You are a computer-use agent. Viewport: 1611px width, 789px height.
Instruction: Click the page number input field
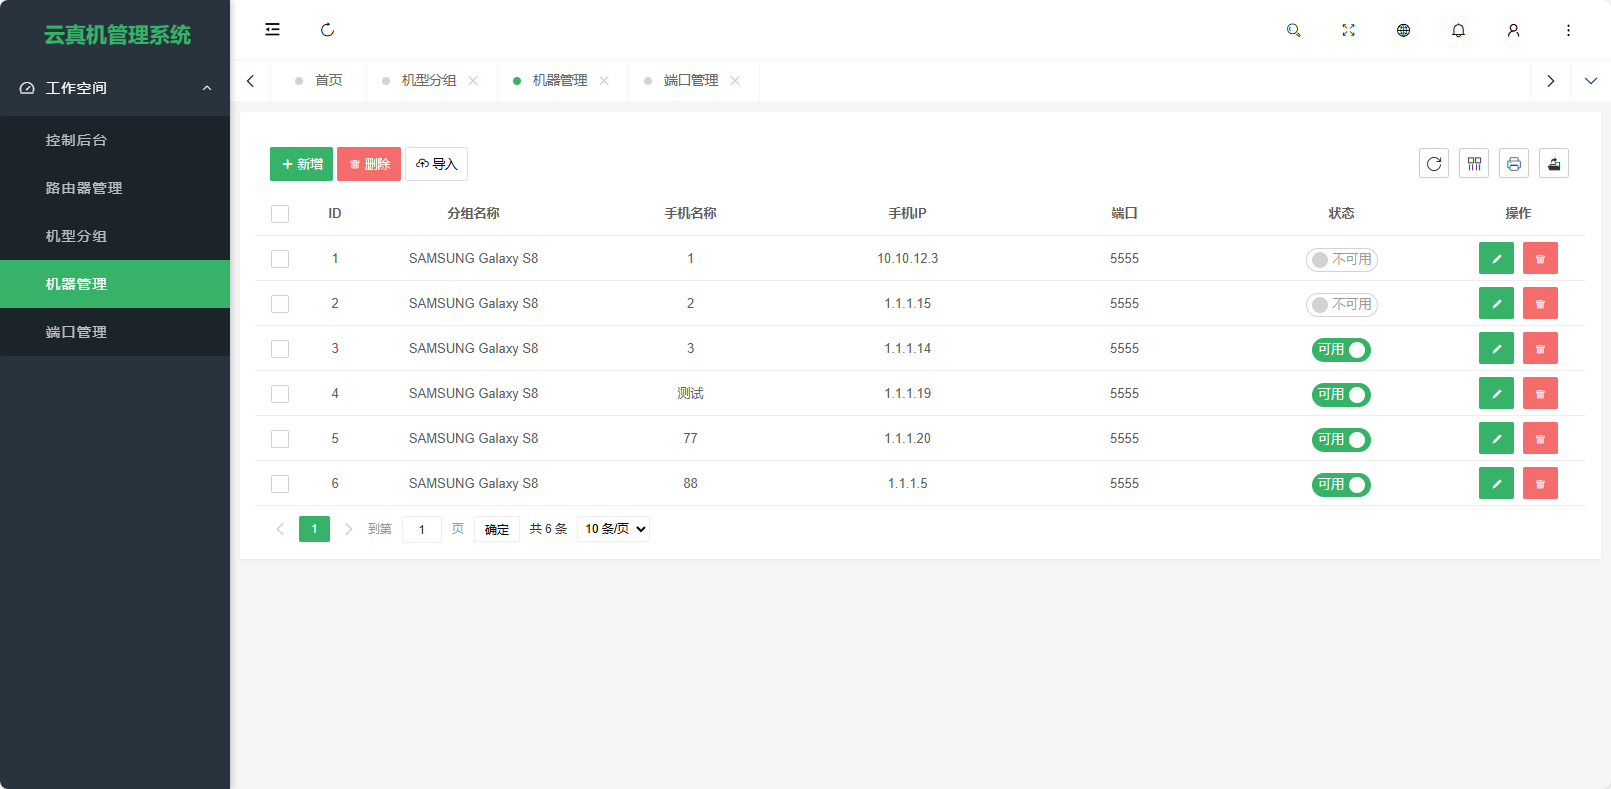pyautogui.click(x=421, y=529)
